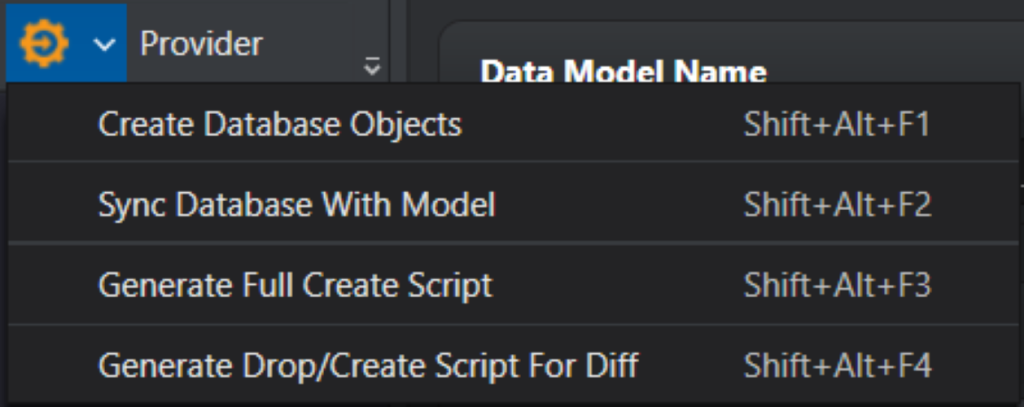Open the dropdown arrow beside the gear icon
Screen dimensions: 1024x407
(105, 44)
